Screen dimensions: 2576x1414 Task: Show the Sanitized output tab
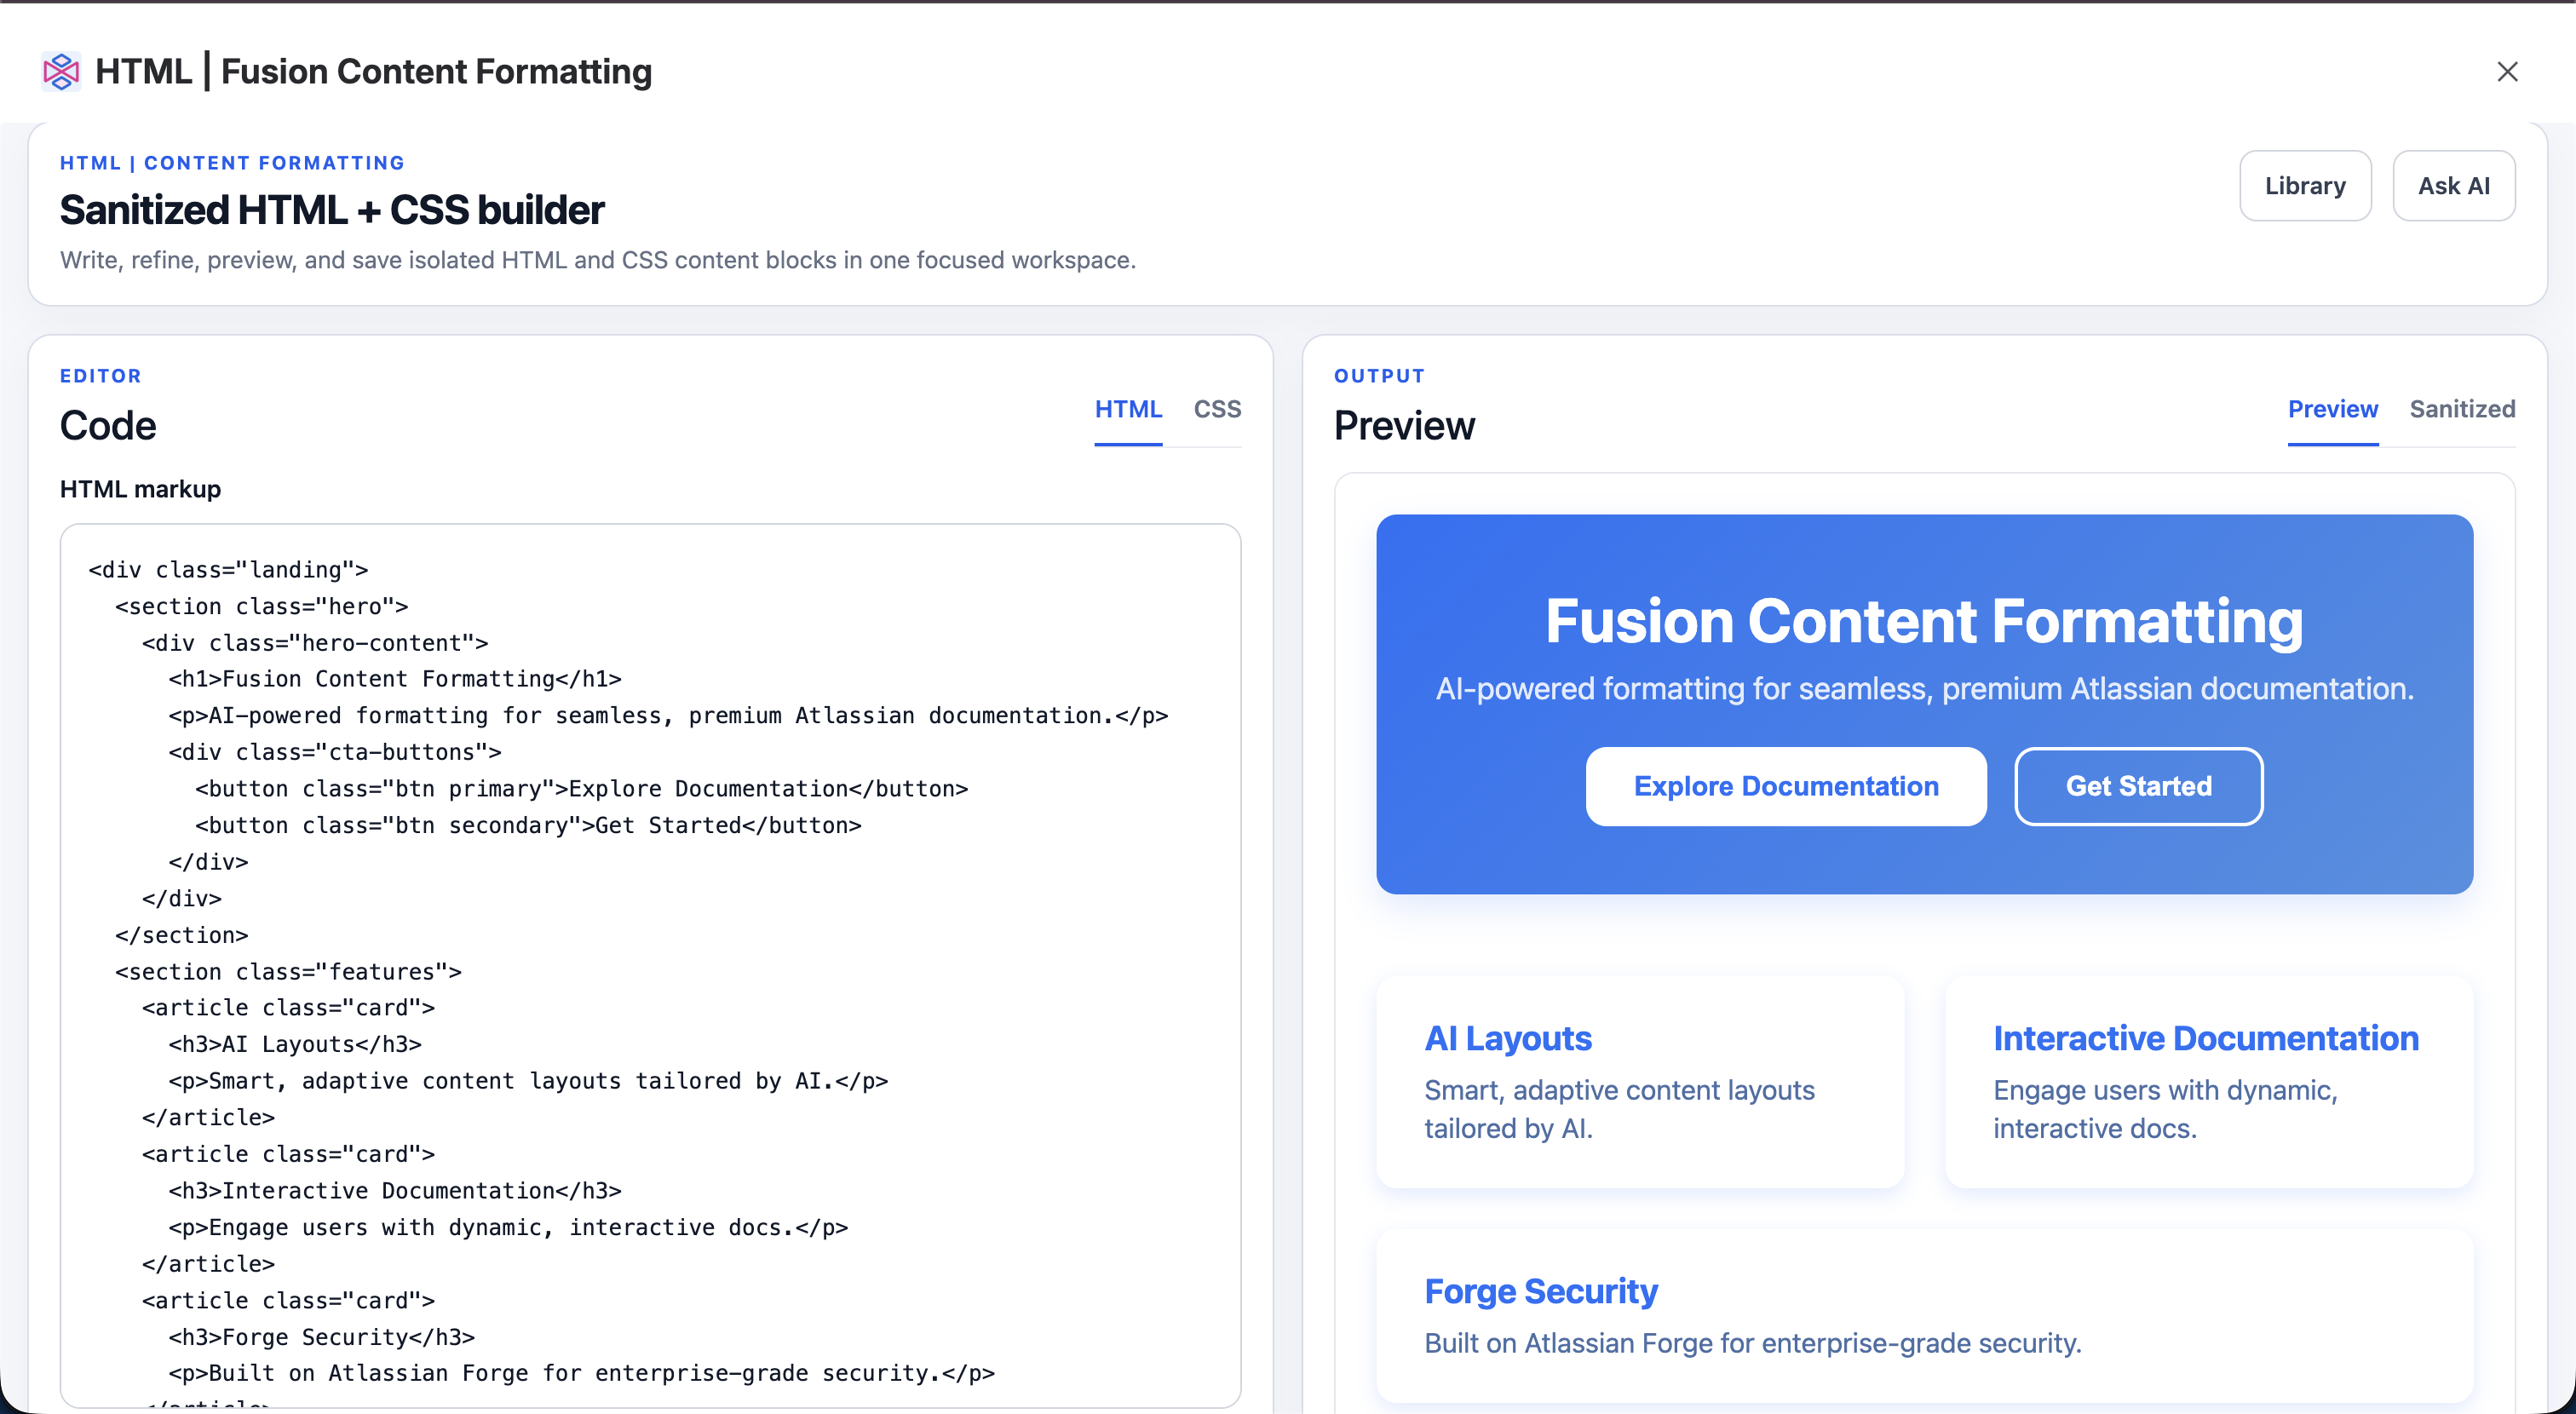[2462, 409]
